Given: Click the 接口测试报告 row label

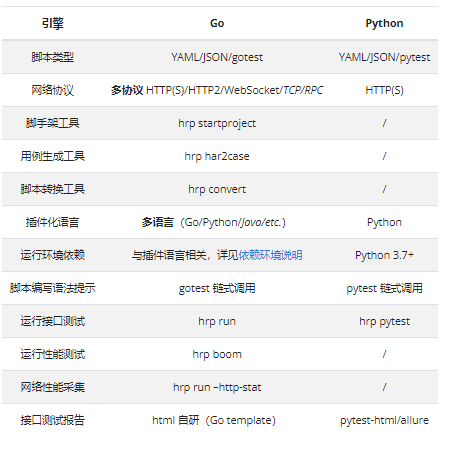Looking at the screenshot, I should [53, 420].
